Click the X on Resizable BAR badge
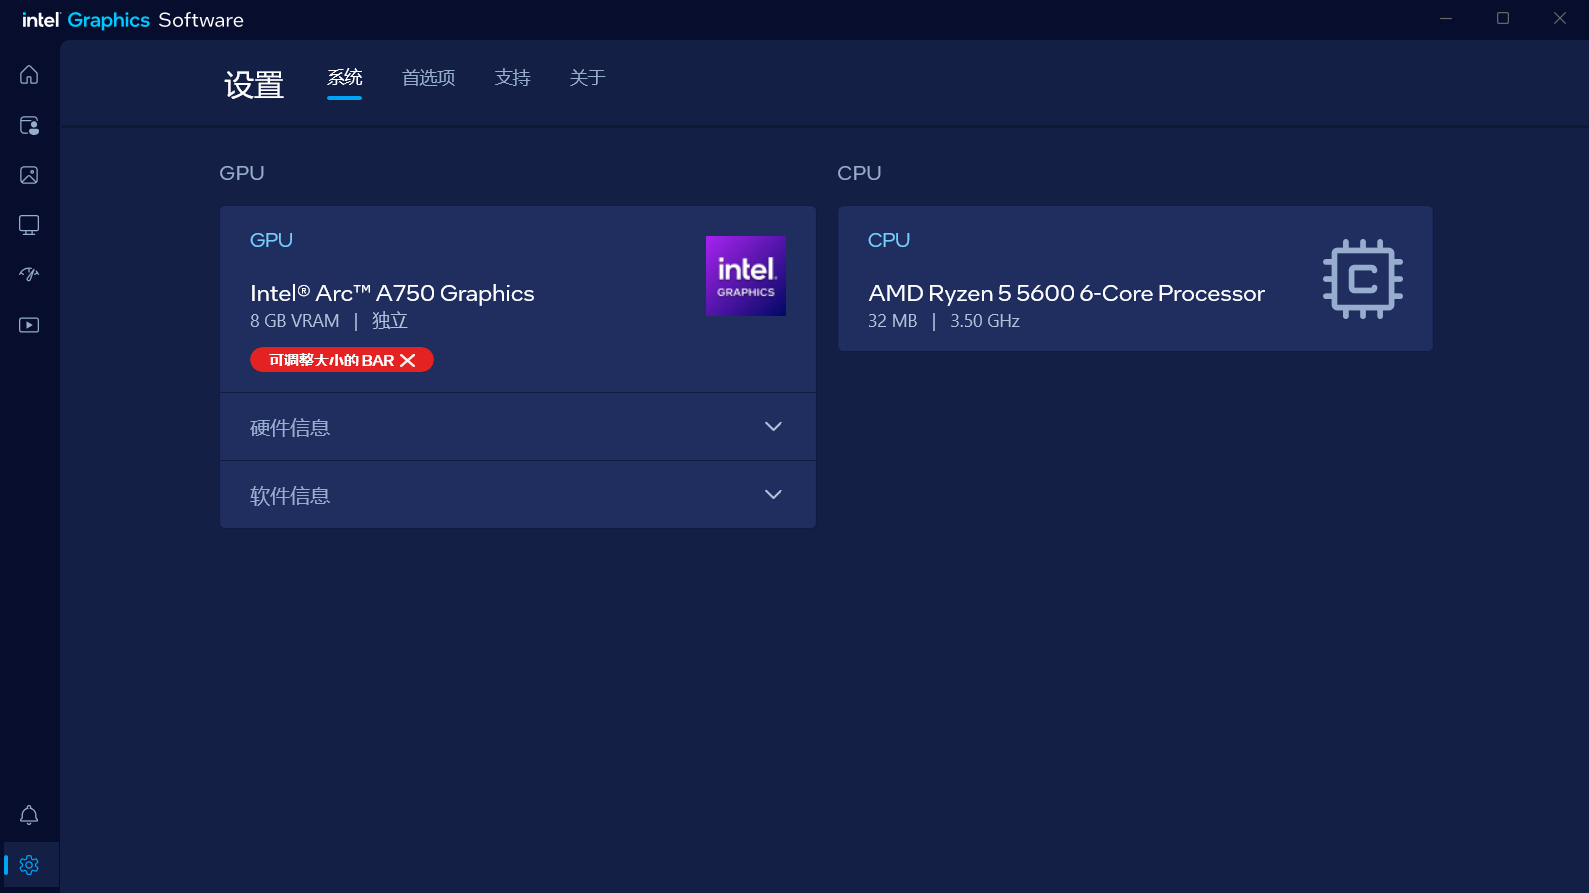The width and height of the screenshot is (1589, 893). coord(408,360)
